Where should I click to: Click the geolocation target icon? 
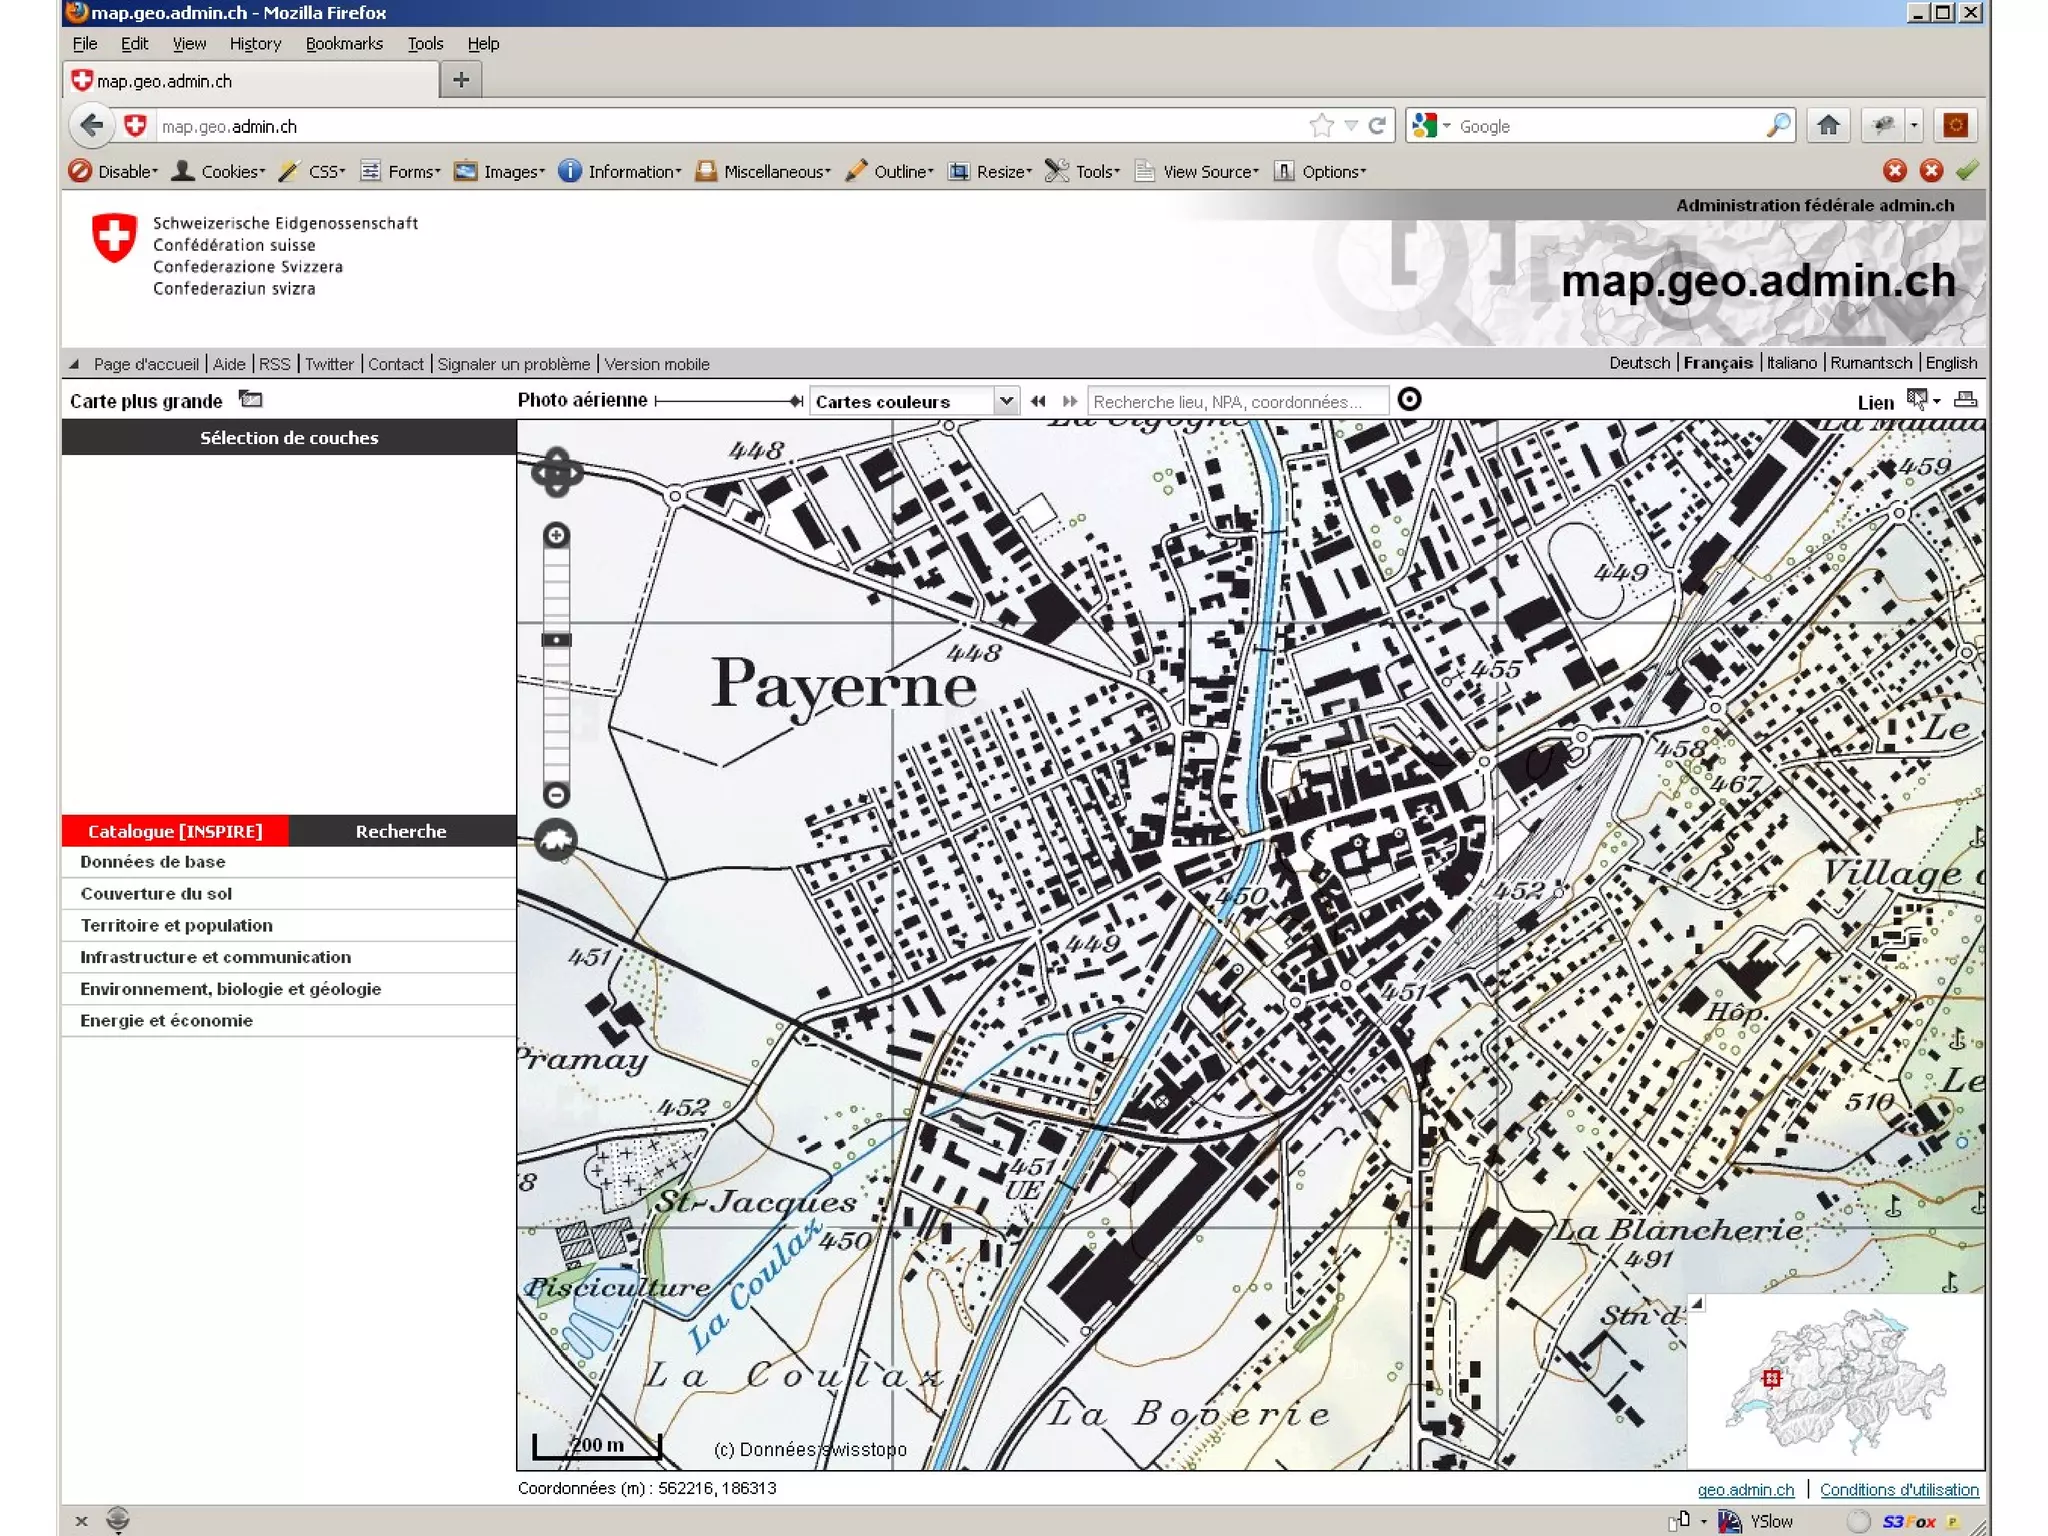1409,400
